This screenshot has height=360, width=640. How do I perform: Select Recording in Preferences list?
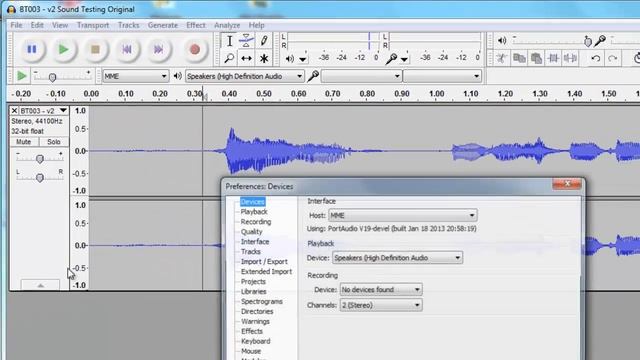tap(256, 222)
